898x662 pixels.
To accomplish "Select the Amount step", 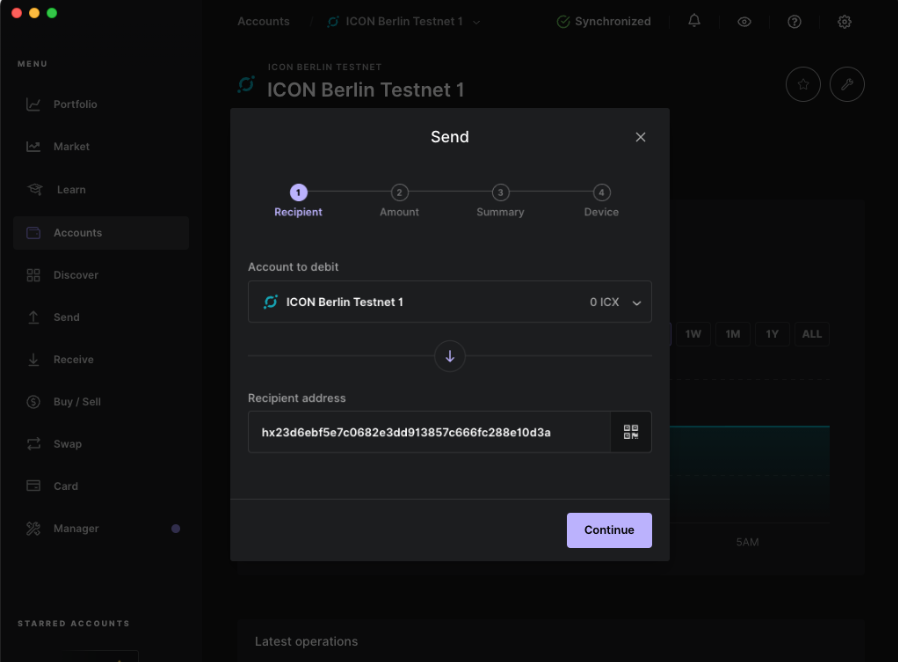I will pos(399,200).
